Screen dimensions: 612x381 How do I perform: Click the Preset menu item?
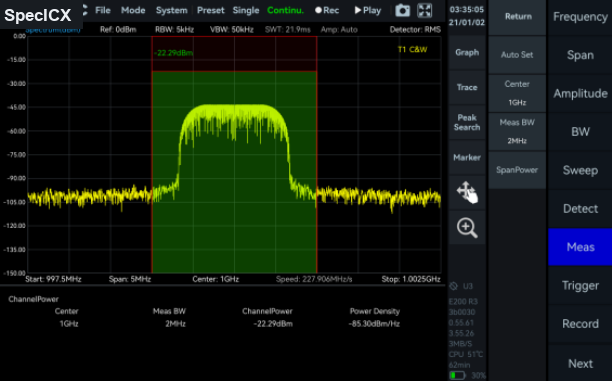click(211, 11)
